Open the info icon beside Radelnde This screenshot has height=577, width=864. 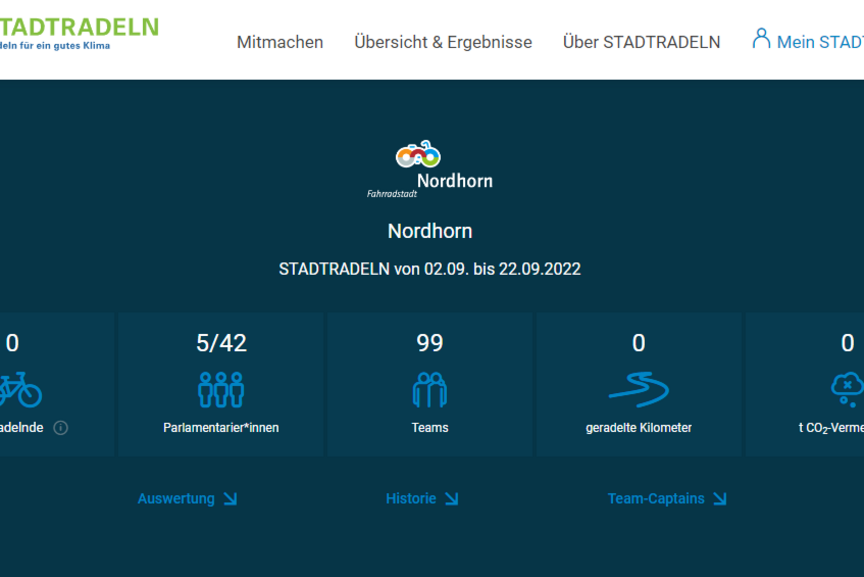(x=61, y=428)
